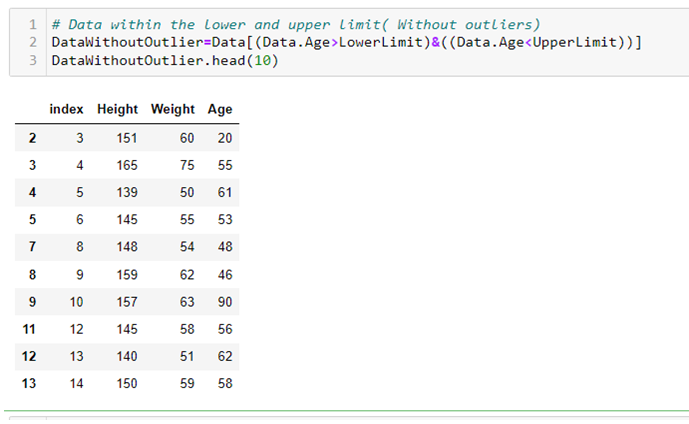
Task: Select bold row label 9 in the table
Action: pos(33,302)
